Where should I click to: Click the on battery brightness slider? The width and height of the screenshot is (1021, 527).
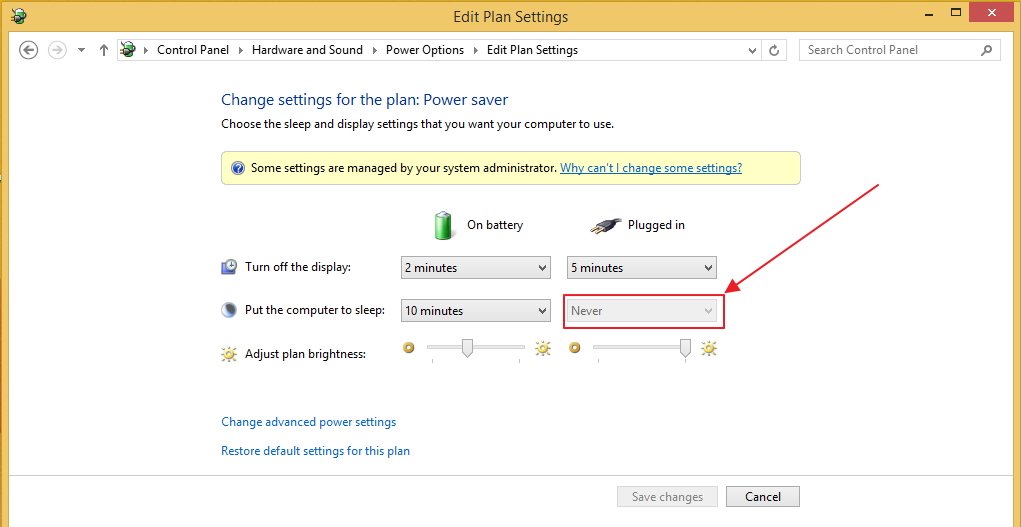(467, 349)
